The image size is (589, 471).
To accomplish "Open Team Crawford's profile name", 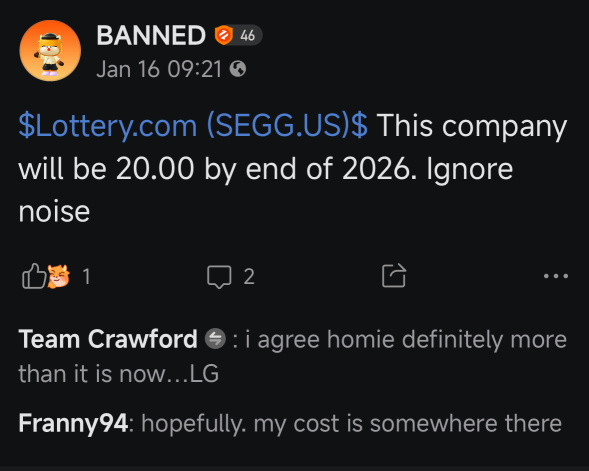I will [108, 339].
